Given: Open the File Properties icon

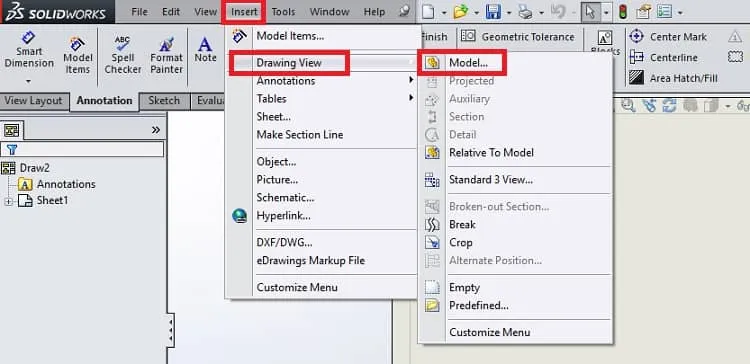Looking at the screenshot, I should pos(643,11).
